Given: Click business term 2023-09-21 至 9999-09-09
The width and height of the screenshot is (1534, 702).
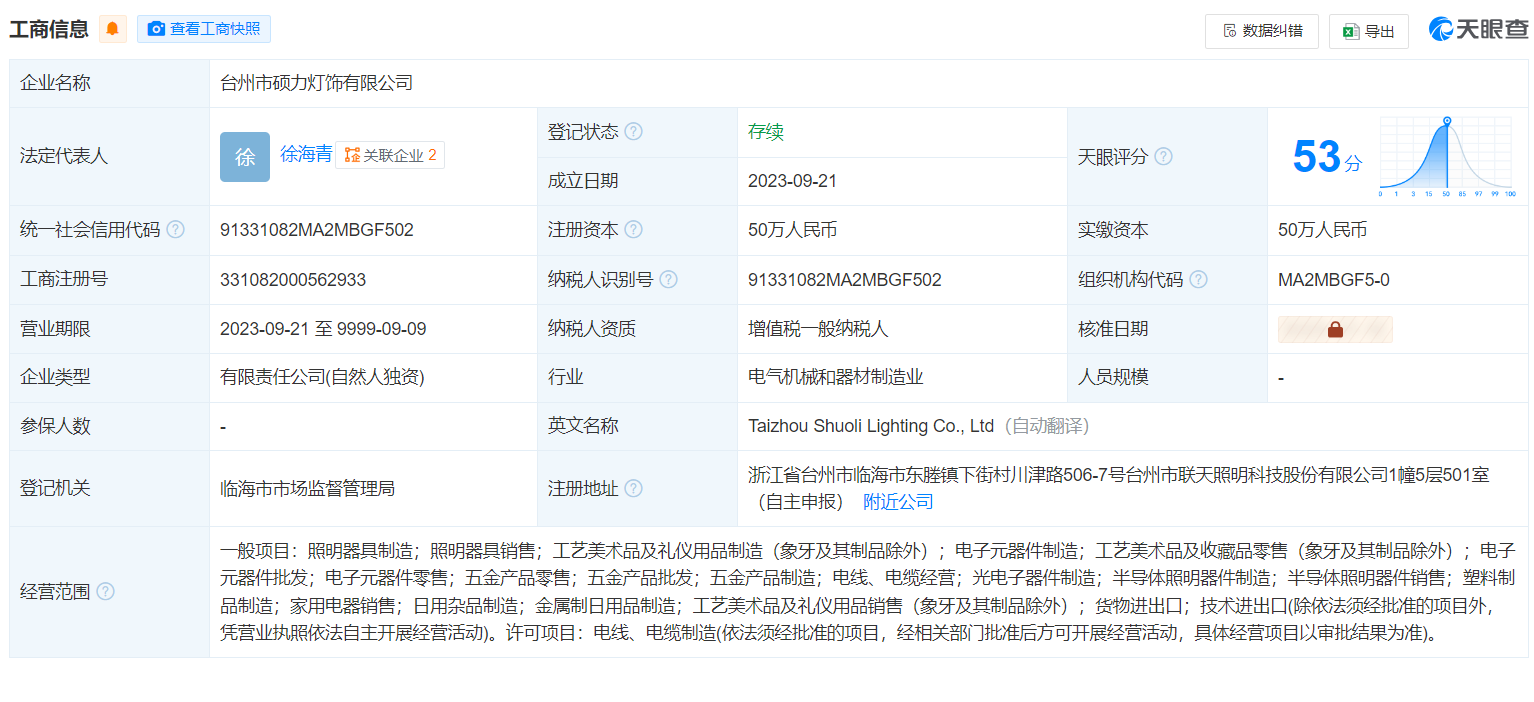Looking at the screenshot, I should [323, 329].
